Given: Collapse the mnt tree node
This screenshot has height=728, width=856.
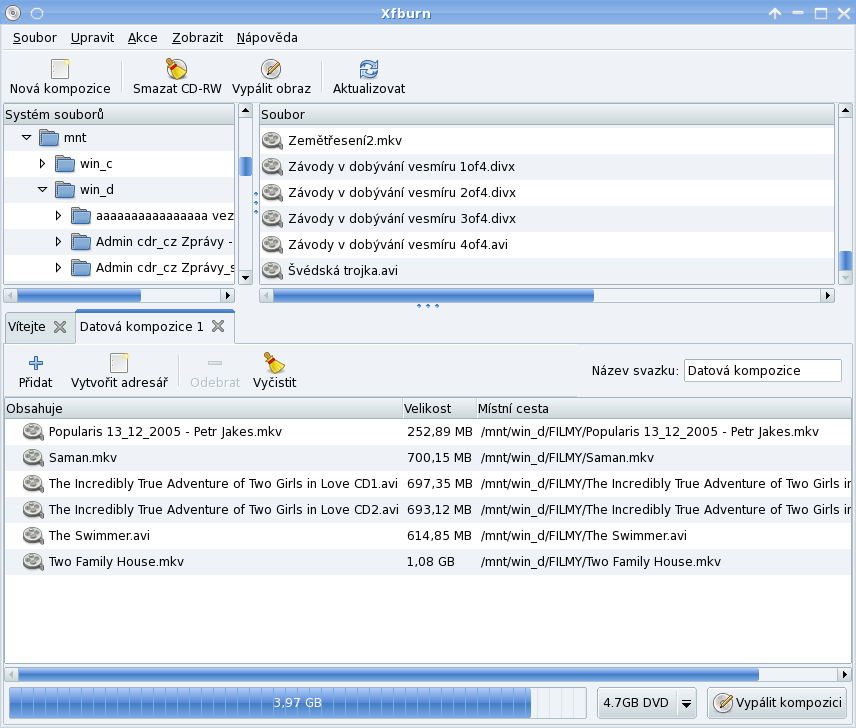Looking at the screenshot, I should pos(26,138).
